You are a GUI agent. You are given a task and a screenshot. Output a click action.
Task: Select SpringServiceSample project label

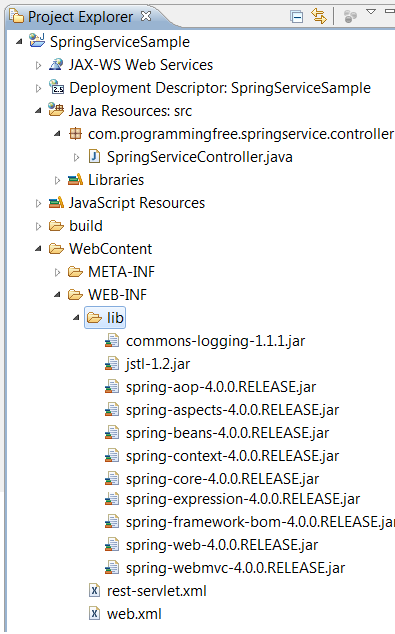120,42
